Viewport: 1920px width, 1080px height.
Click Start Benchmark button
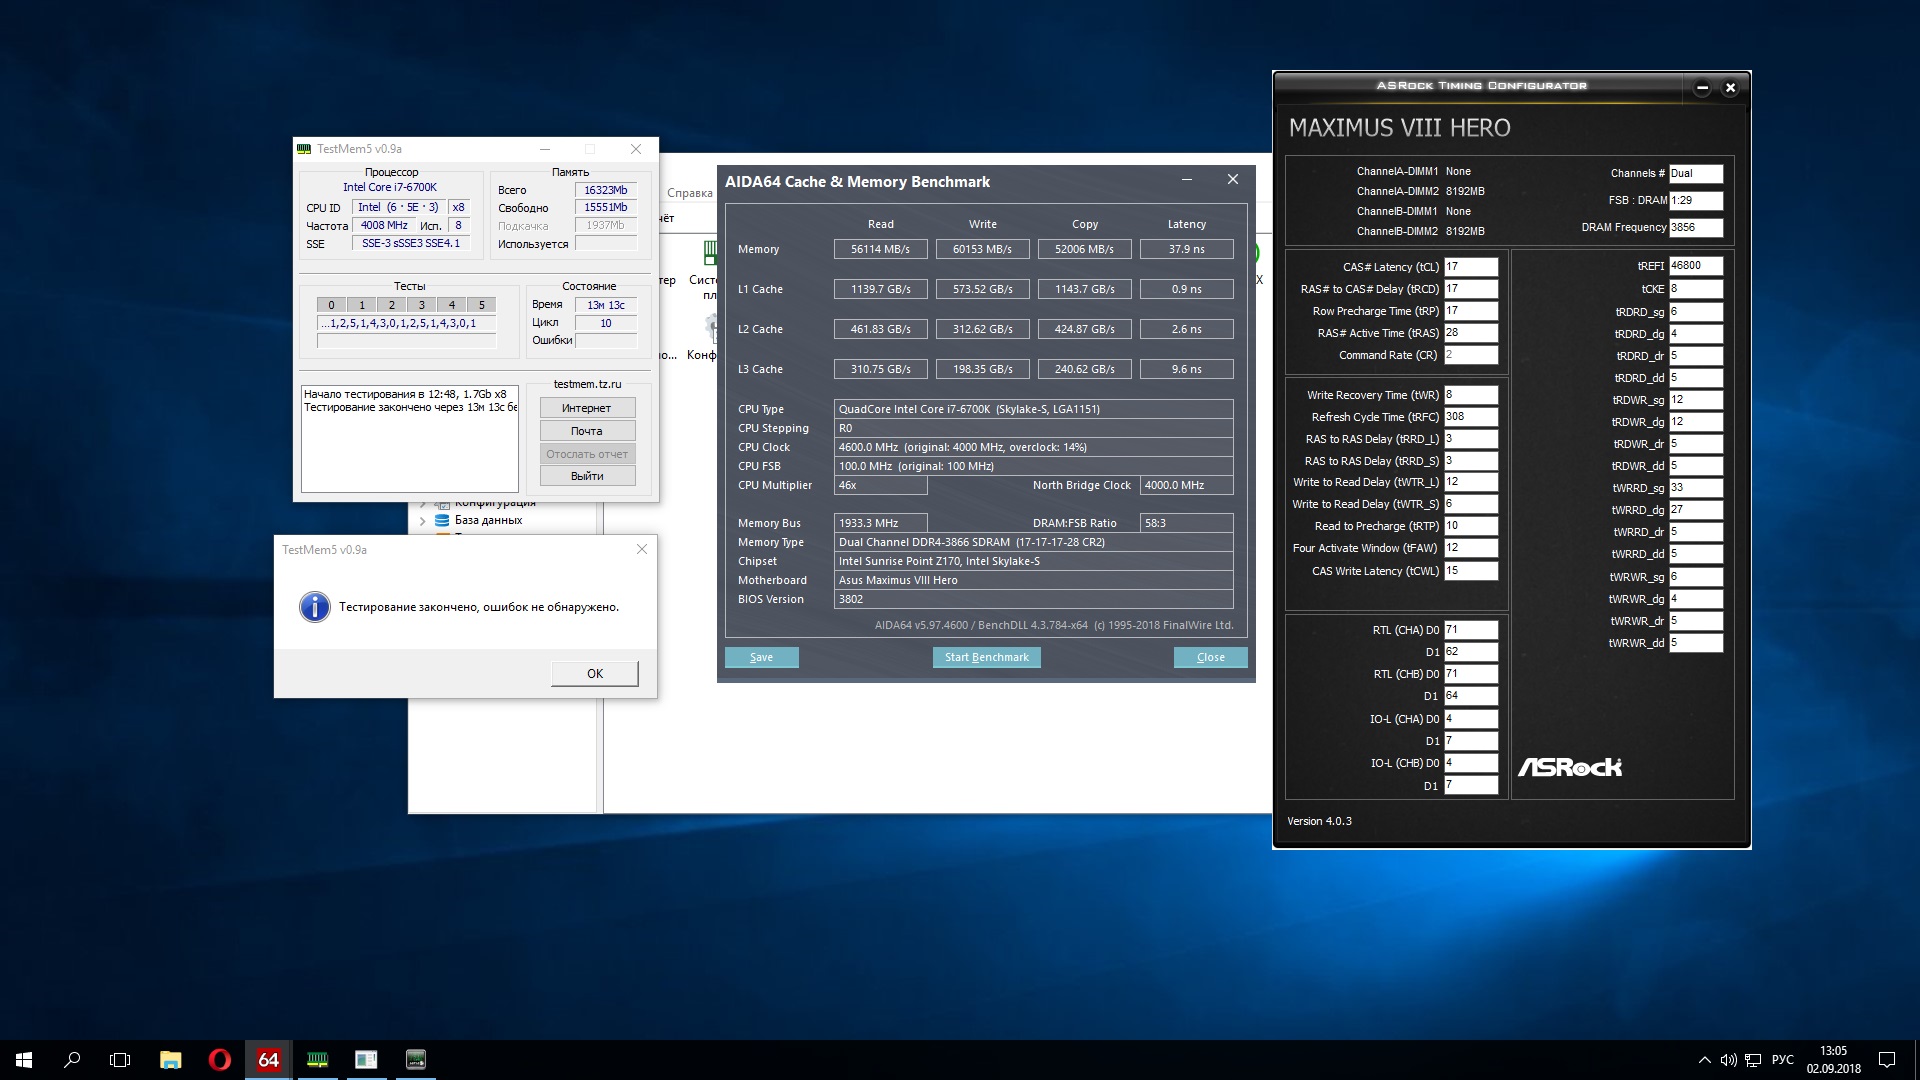coord(986,657)
